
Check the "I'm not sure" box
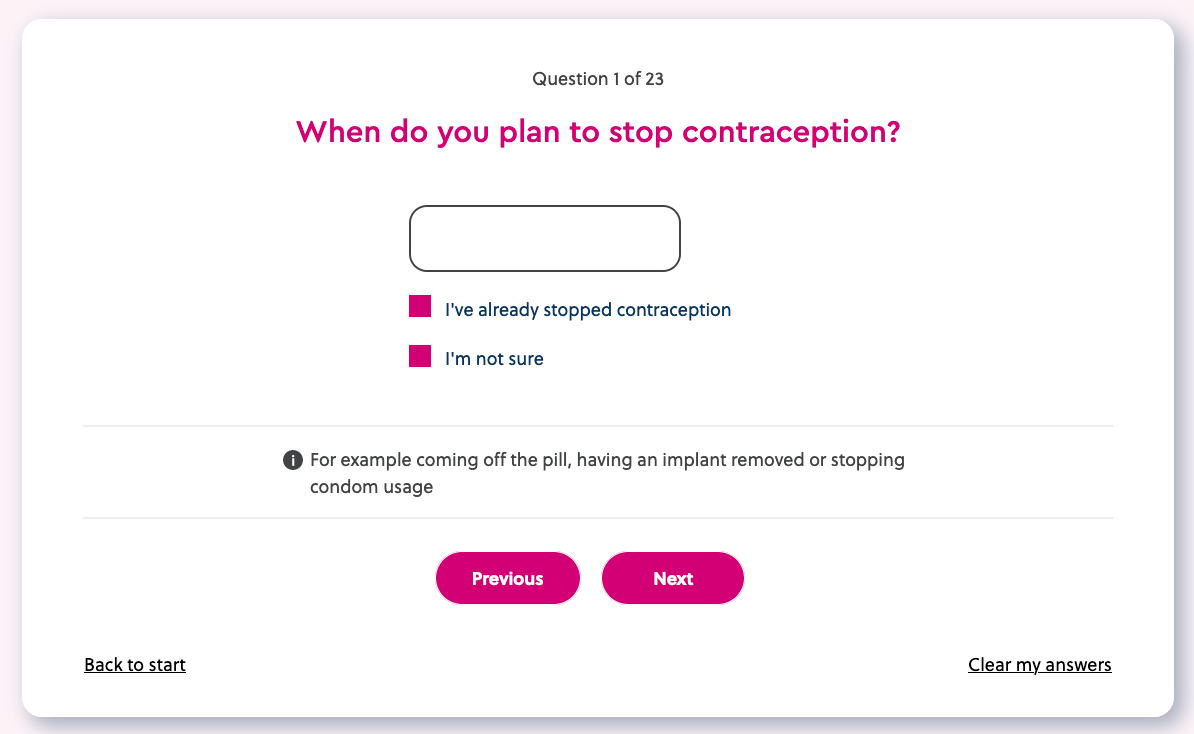coord(420,356)
